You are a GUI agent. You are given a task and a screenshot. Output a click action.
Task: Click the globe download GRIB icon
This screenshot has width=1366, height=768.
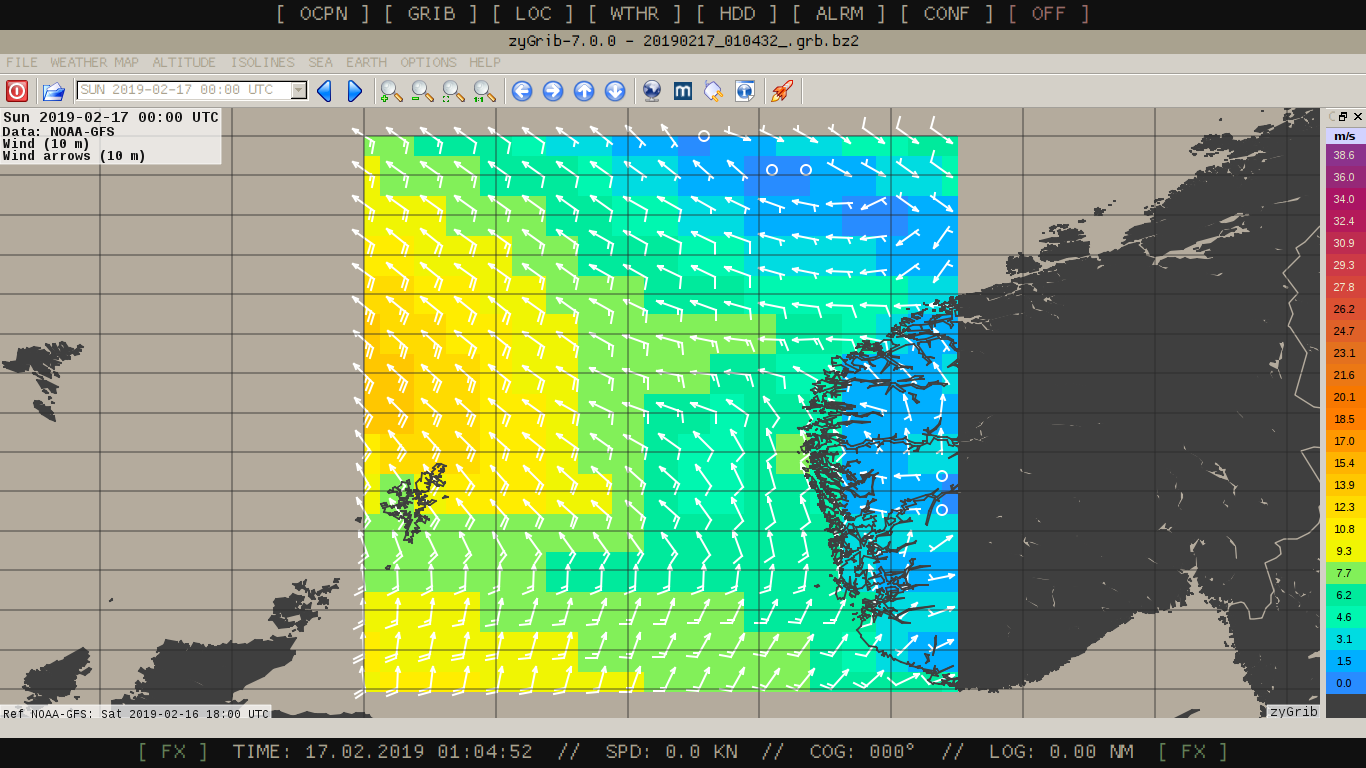pyautogui.click(x=652, y=91)
